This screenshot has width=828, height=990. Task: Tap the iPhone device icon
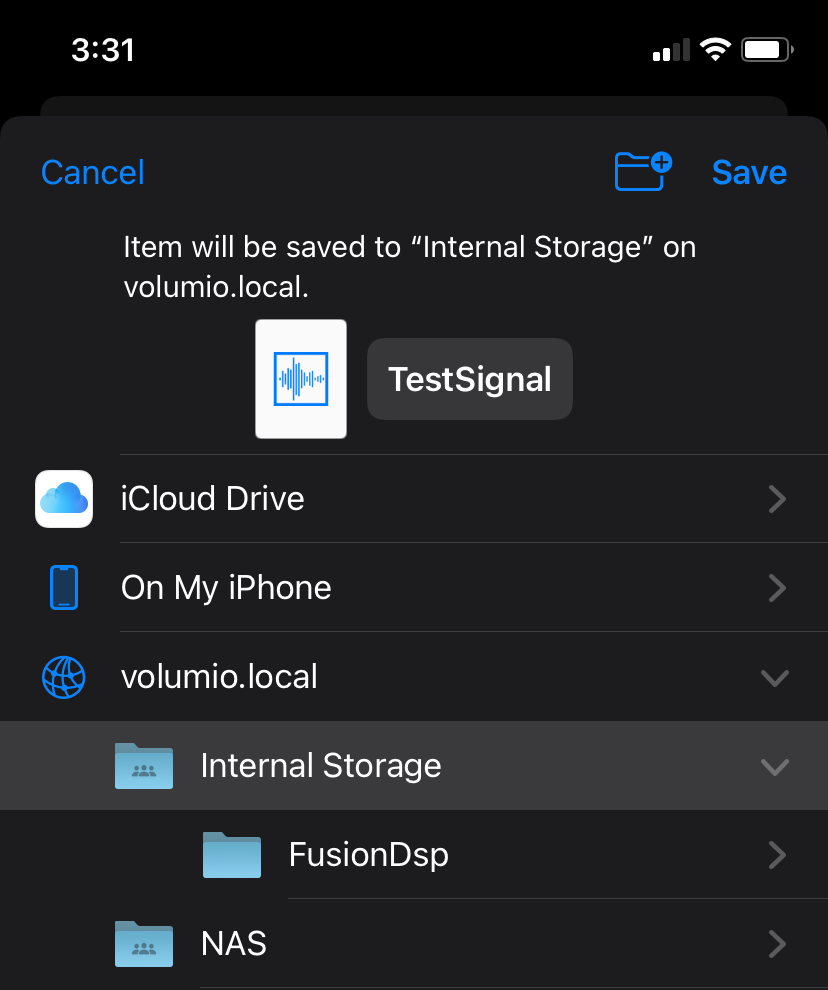point(64,588)
